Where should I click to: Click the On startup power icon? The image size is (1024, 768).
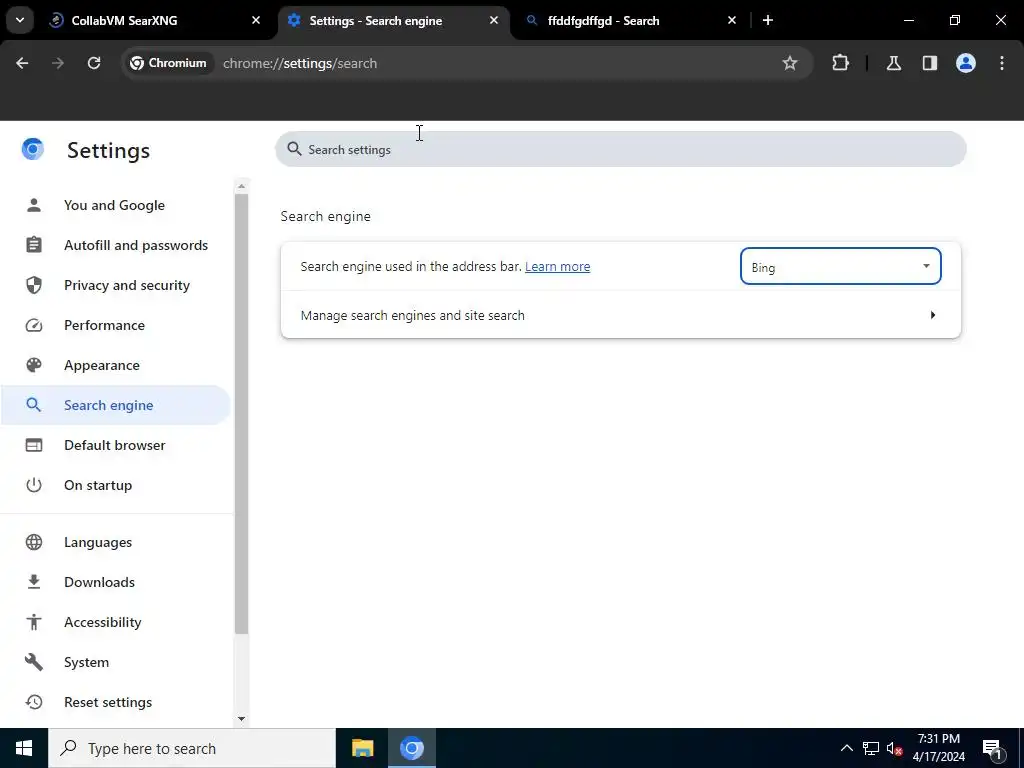tap(34, 485)
